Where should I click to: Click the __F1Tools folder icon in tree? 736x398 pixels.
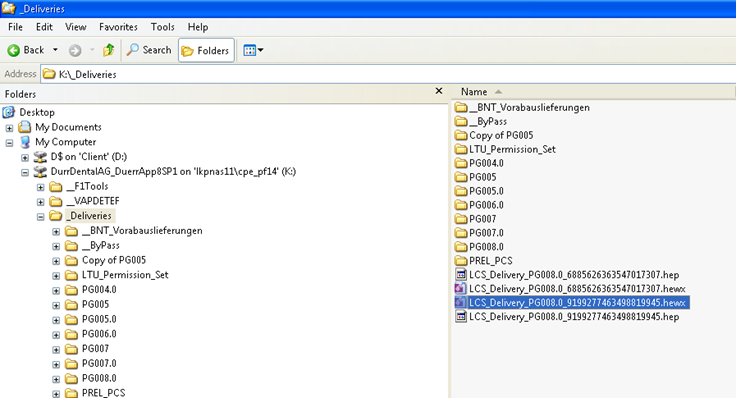pyautogui.click(x=56, y=187)
